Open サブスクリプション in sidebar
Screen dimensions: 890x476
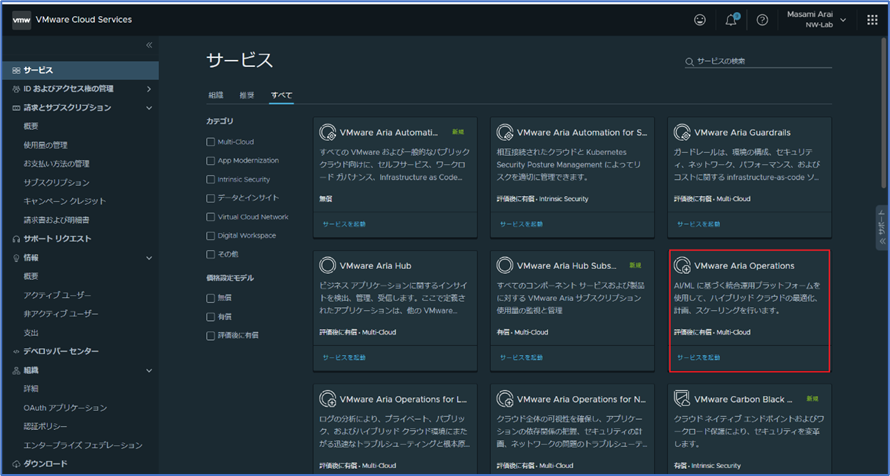tap(56, 183)
